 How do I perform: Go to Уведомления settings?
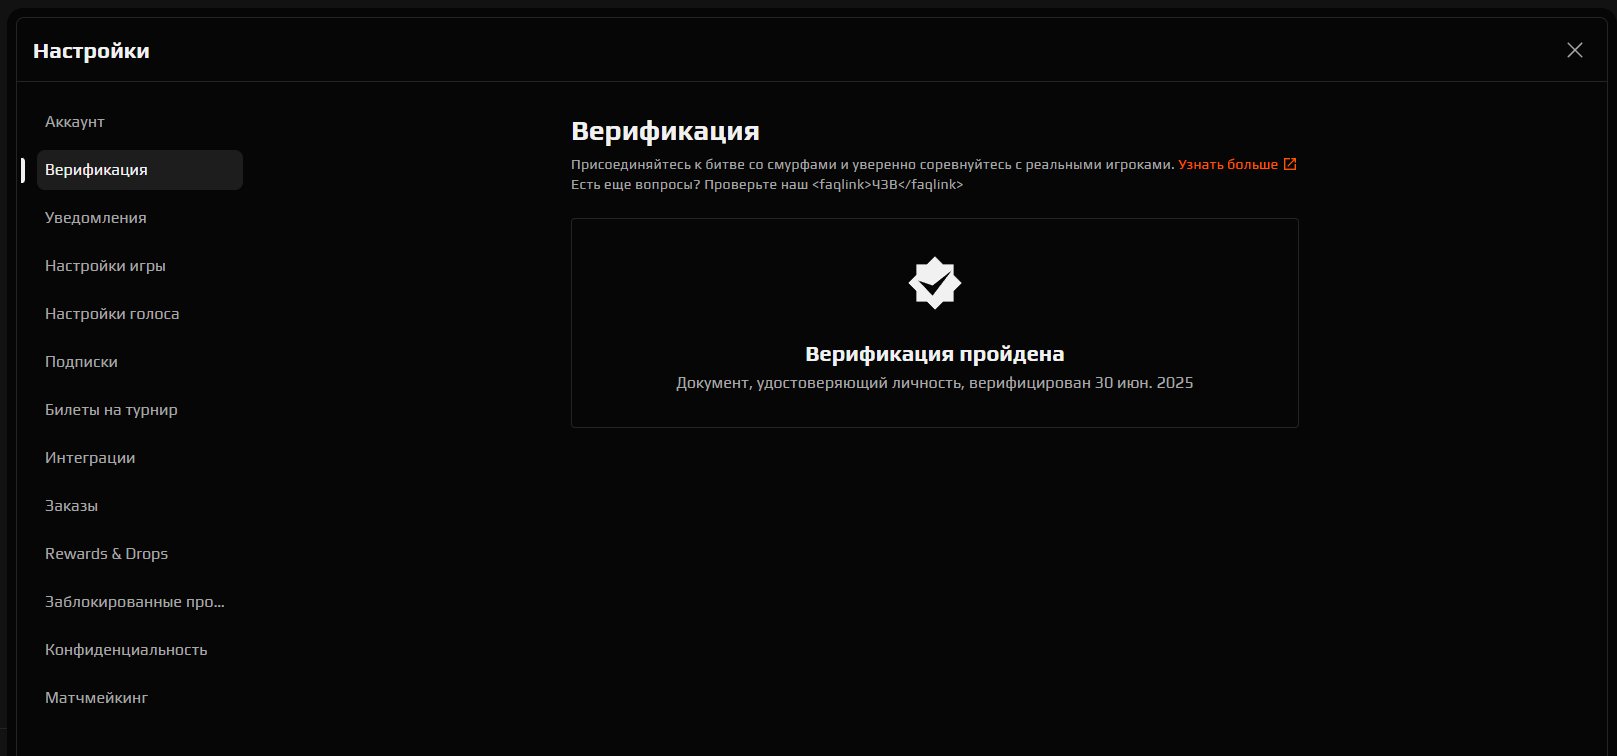click(x=96, y=218)
